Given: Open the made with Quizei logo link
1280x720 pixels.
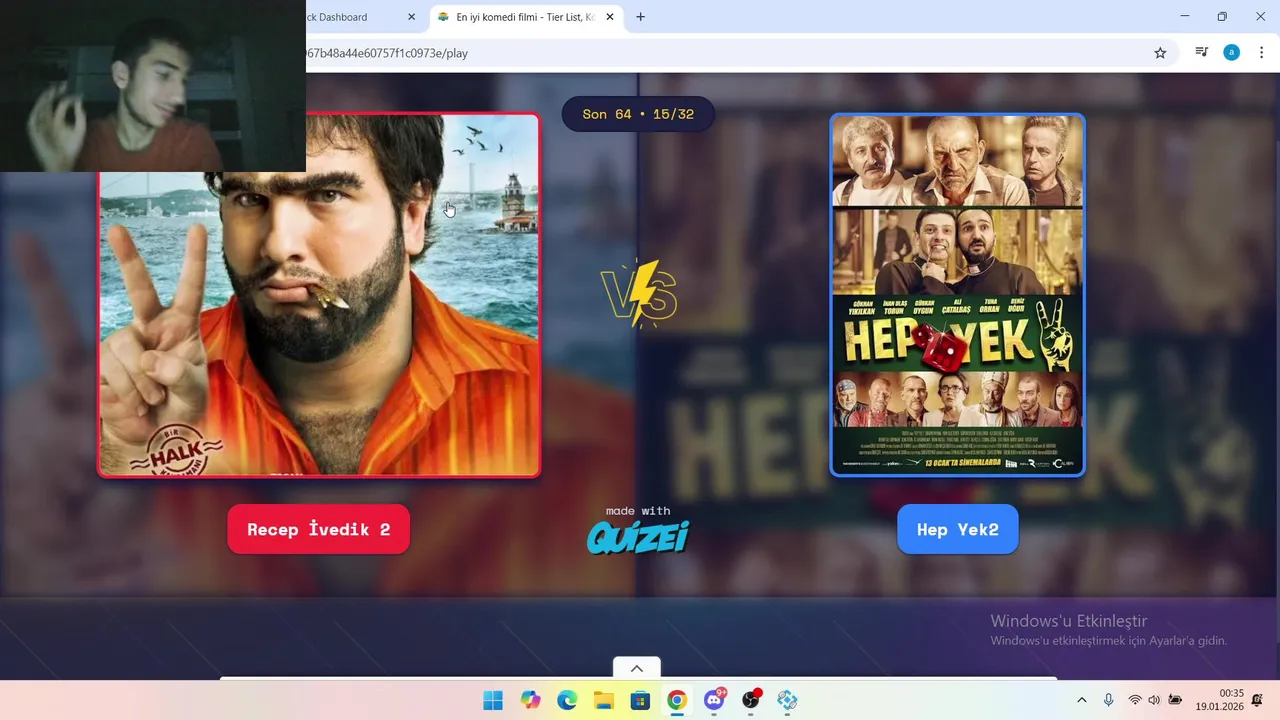Looking at the screenshot, I should [x=638, y=530].
